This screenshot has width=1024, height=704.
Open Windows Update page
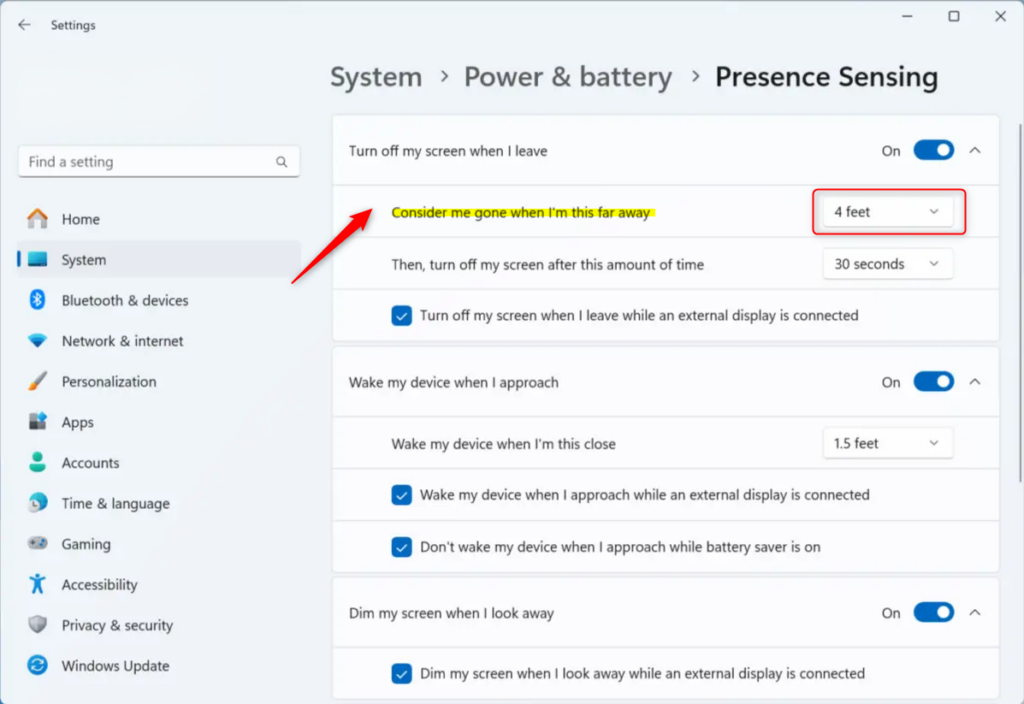click(159, 665)
